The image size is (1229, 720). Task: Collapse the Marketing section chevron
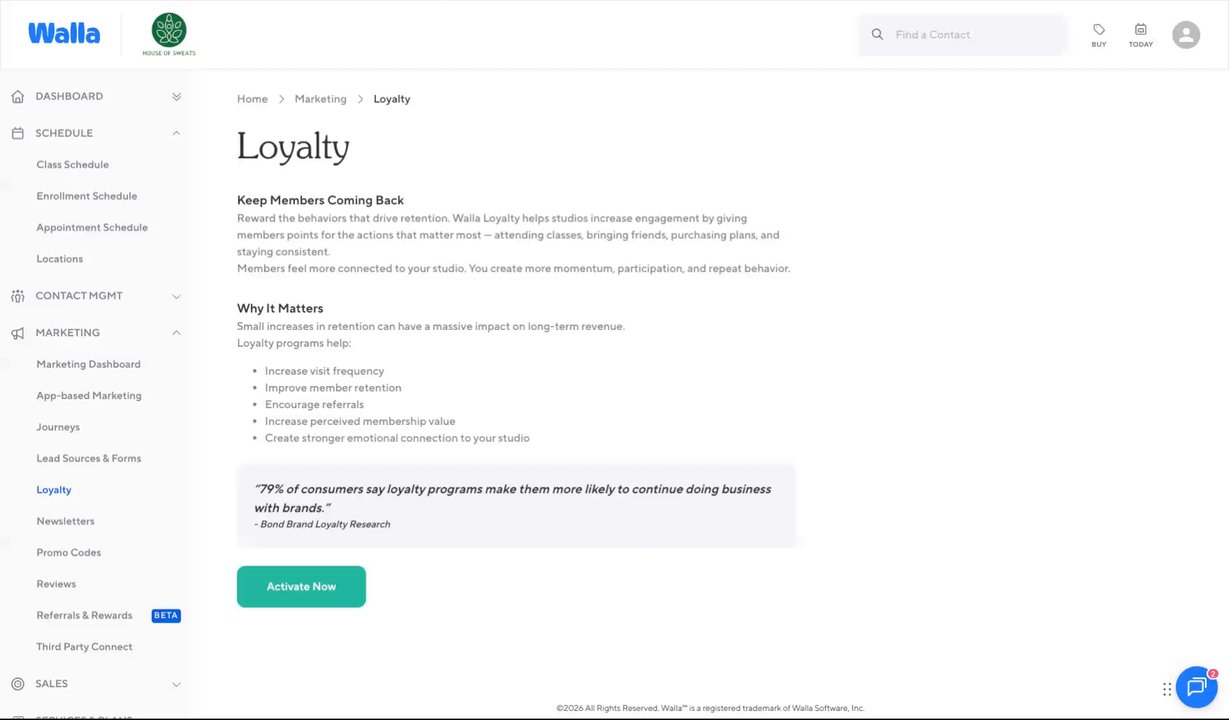[176, 333]
